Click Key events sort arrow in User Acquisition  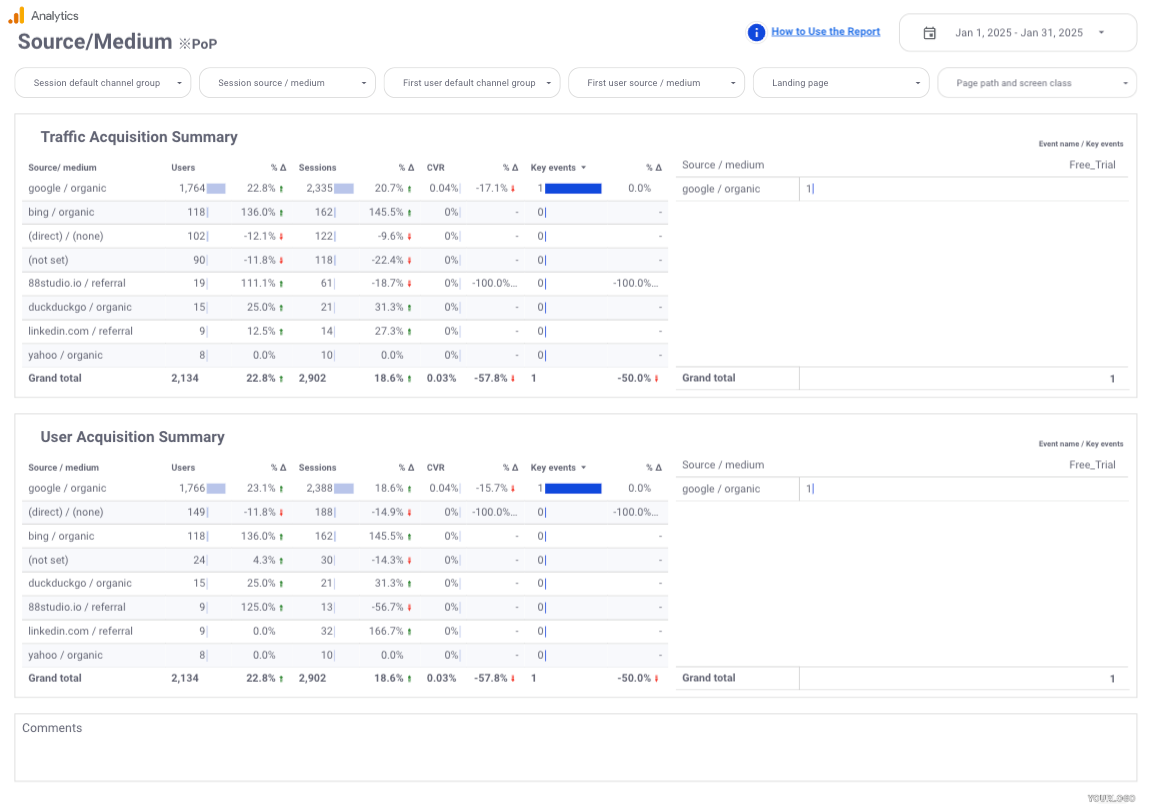click(x=583, y=468)
